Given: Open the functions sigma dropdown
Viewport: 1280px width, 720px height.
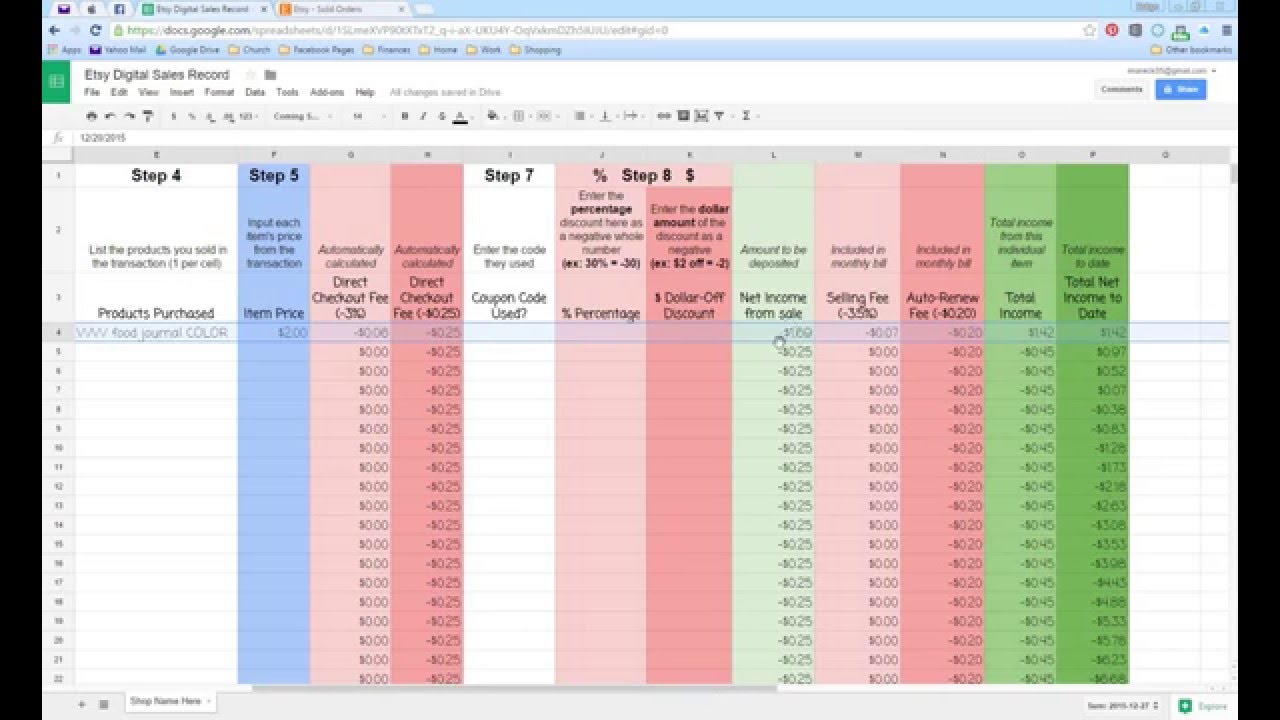Looking at the screenshot, I should click(x=747, y=116).
